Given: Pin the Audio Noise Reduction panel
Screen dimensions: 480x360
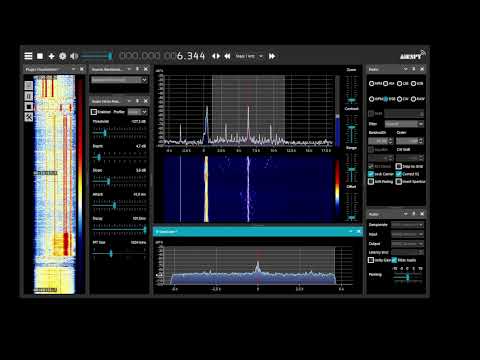Looking at the screenshot, I should pyautogui.click(x=137, y=101).
